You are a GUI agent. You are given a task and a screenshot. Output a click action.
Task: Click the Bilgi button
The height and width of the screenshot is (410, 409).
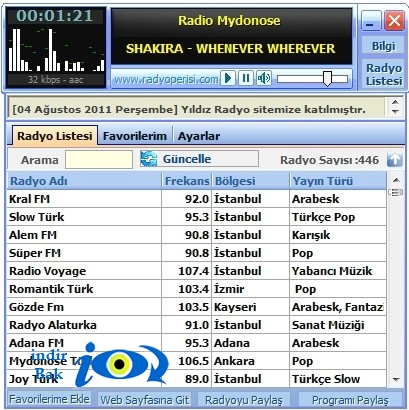pos(383,46)
